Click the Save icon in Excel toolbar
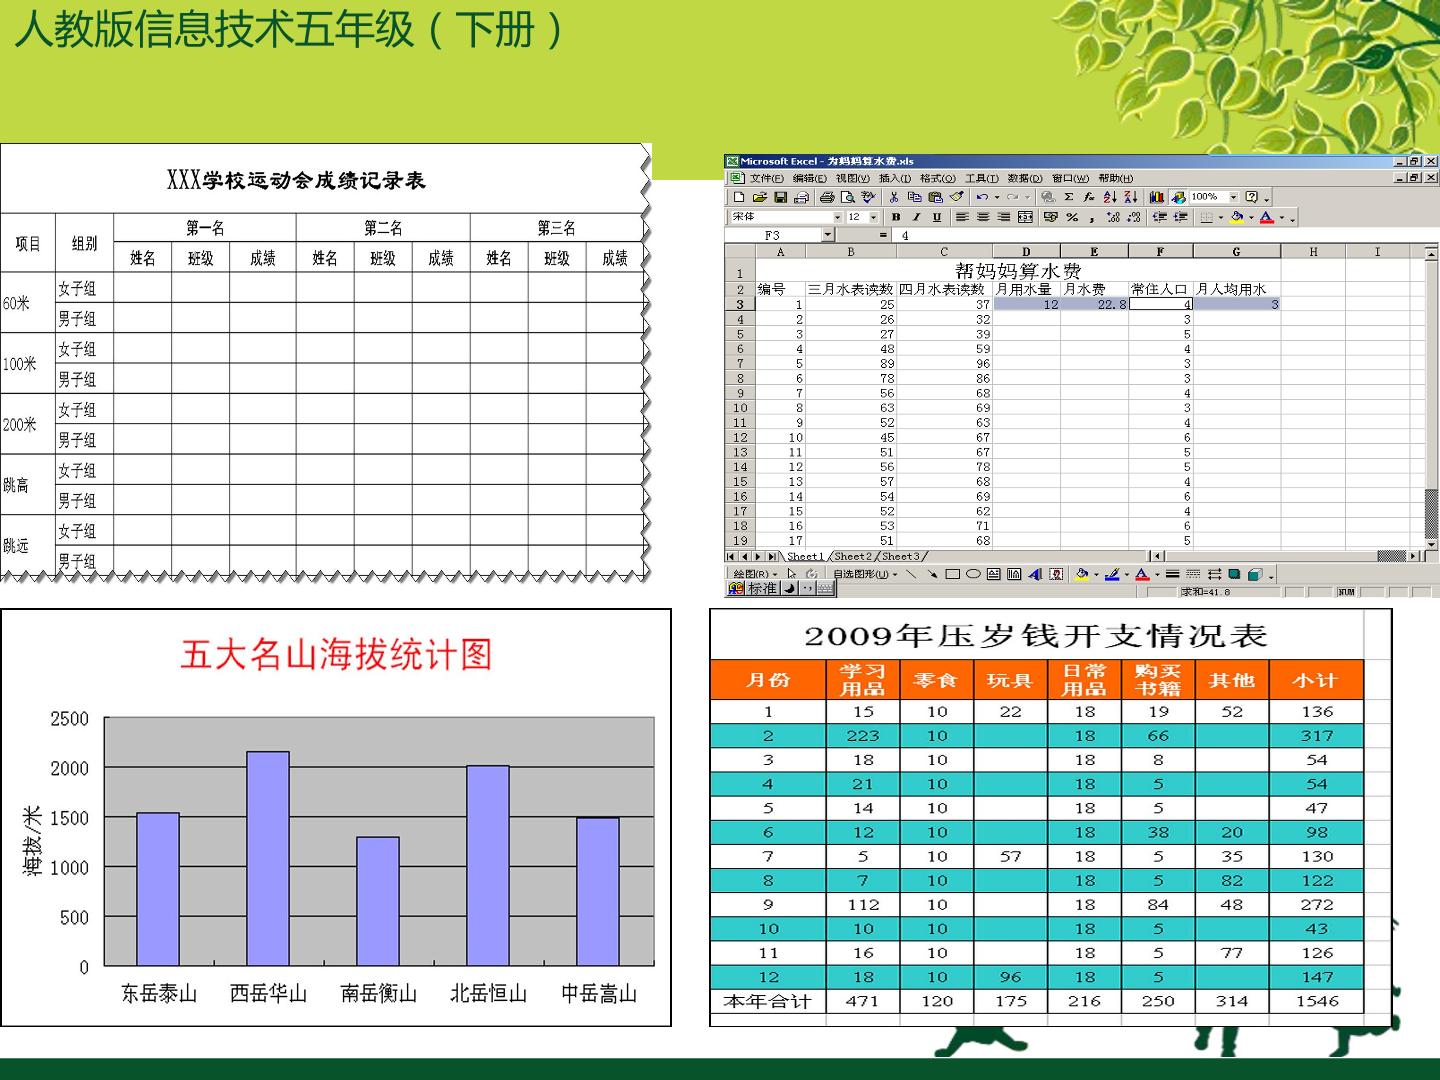The width and height of the screenshot is (1440, 1080). (x=781, y=197)
